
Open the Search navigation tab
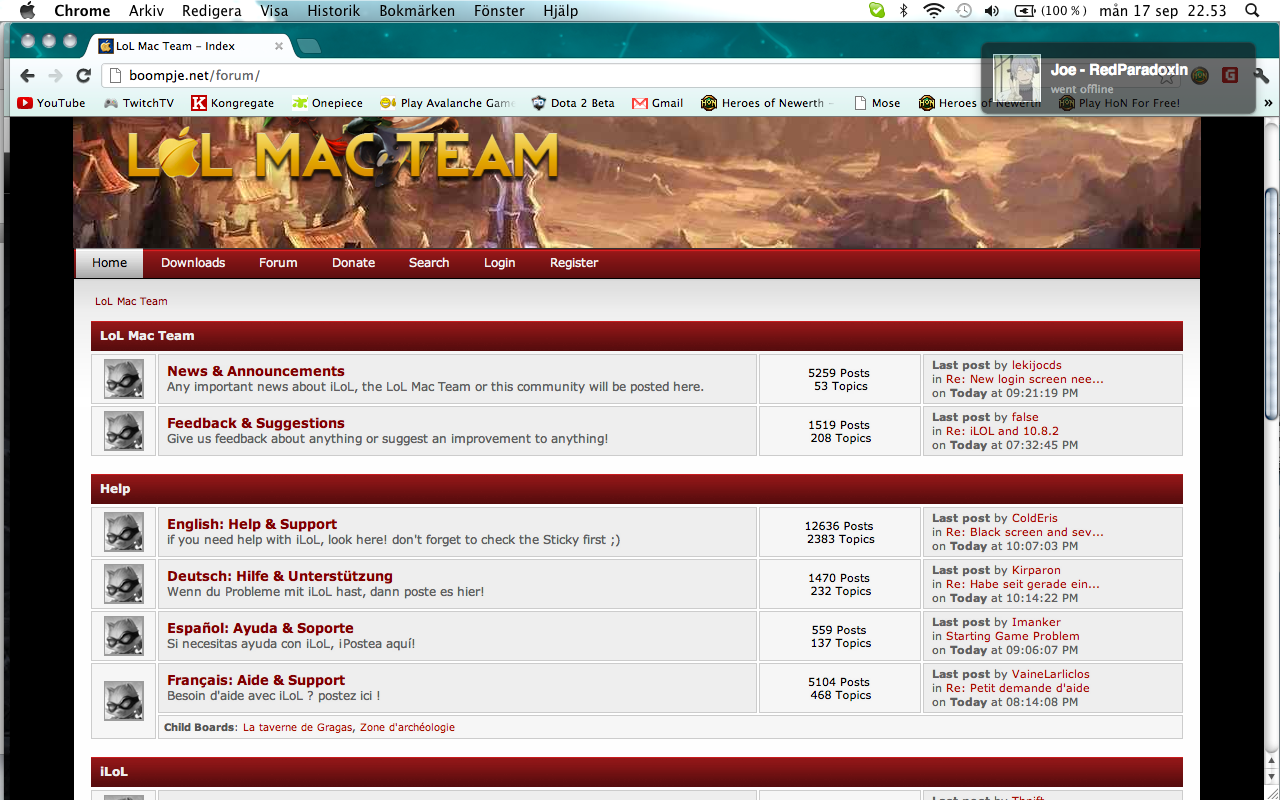(x=429, y=263)
